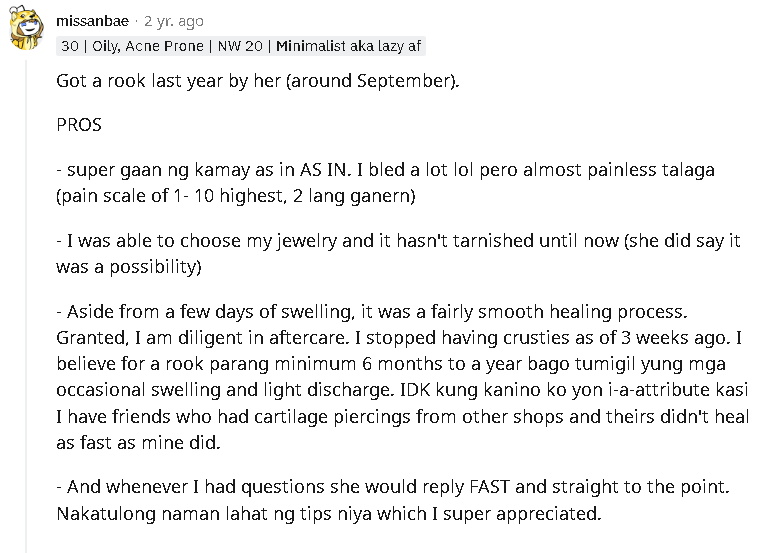Click the 'was a possibility)' text
The width and height of the screenshot is (774, 553).
click(x=129, y=267)
